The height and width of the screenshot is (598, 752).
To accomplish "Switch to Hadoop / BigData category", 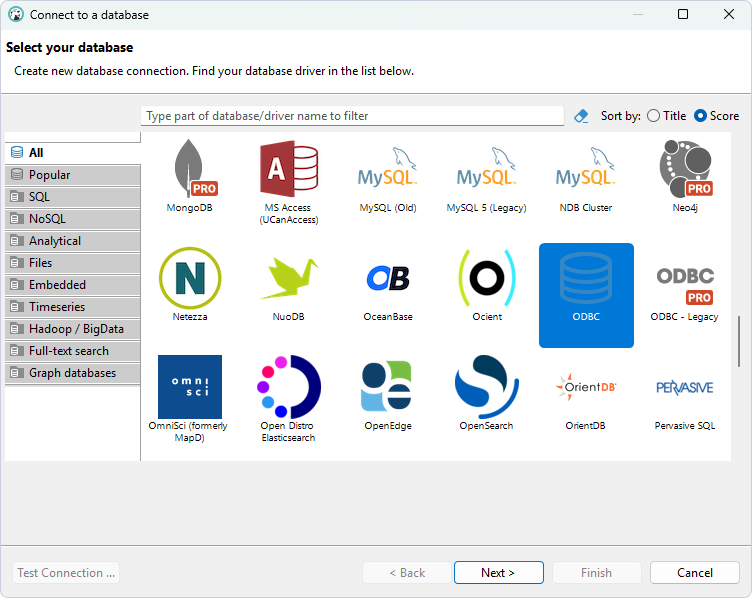I will click(x=73, y=329).
